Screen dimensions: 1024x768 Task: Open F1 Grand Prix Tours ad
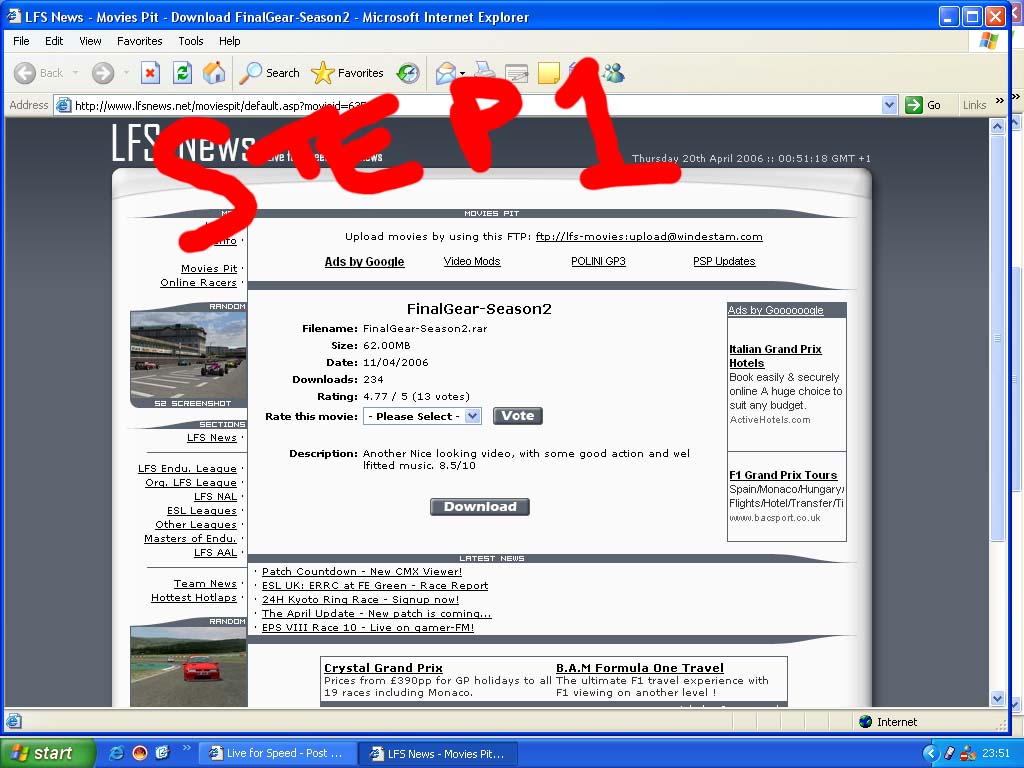click(x=783, y=475)
